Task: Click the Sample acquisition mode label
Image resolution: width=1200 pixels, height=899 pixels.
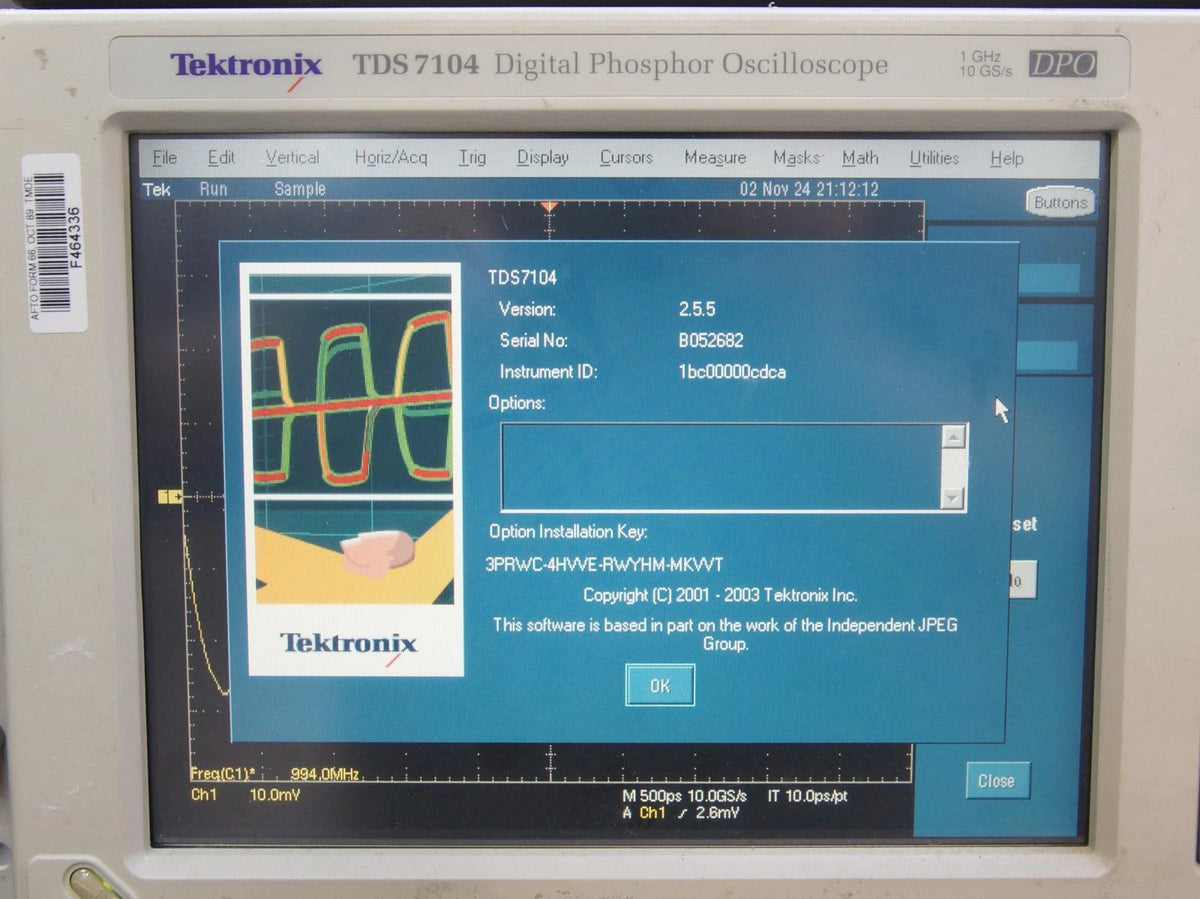Action: click(x=300, y=188)
